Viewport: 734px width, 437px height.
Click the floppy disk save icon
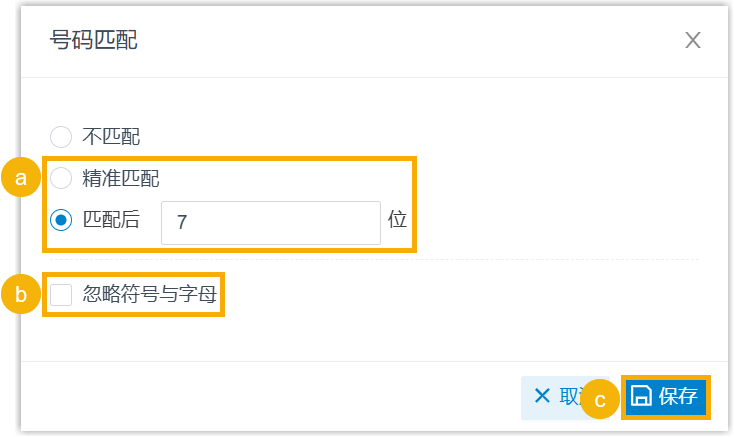tap(642, 396)
